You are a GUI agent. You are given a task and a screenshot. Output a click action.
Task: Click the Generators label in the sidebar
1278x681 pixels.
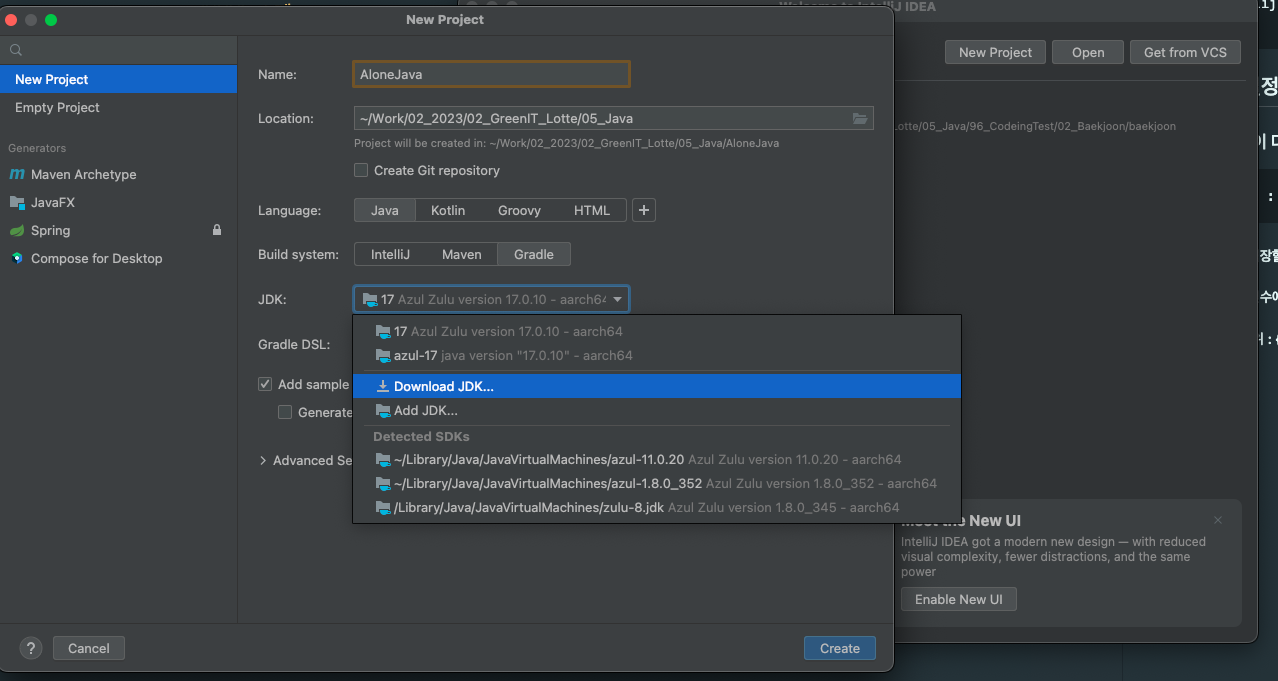pos(37,148)
